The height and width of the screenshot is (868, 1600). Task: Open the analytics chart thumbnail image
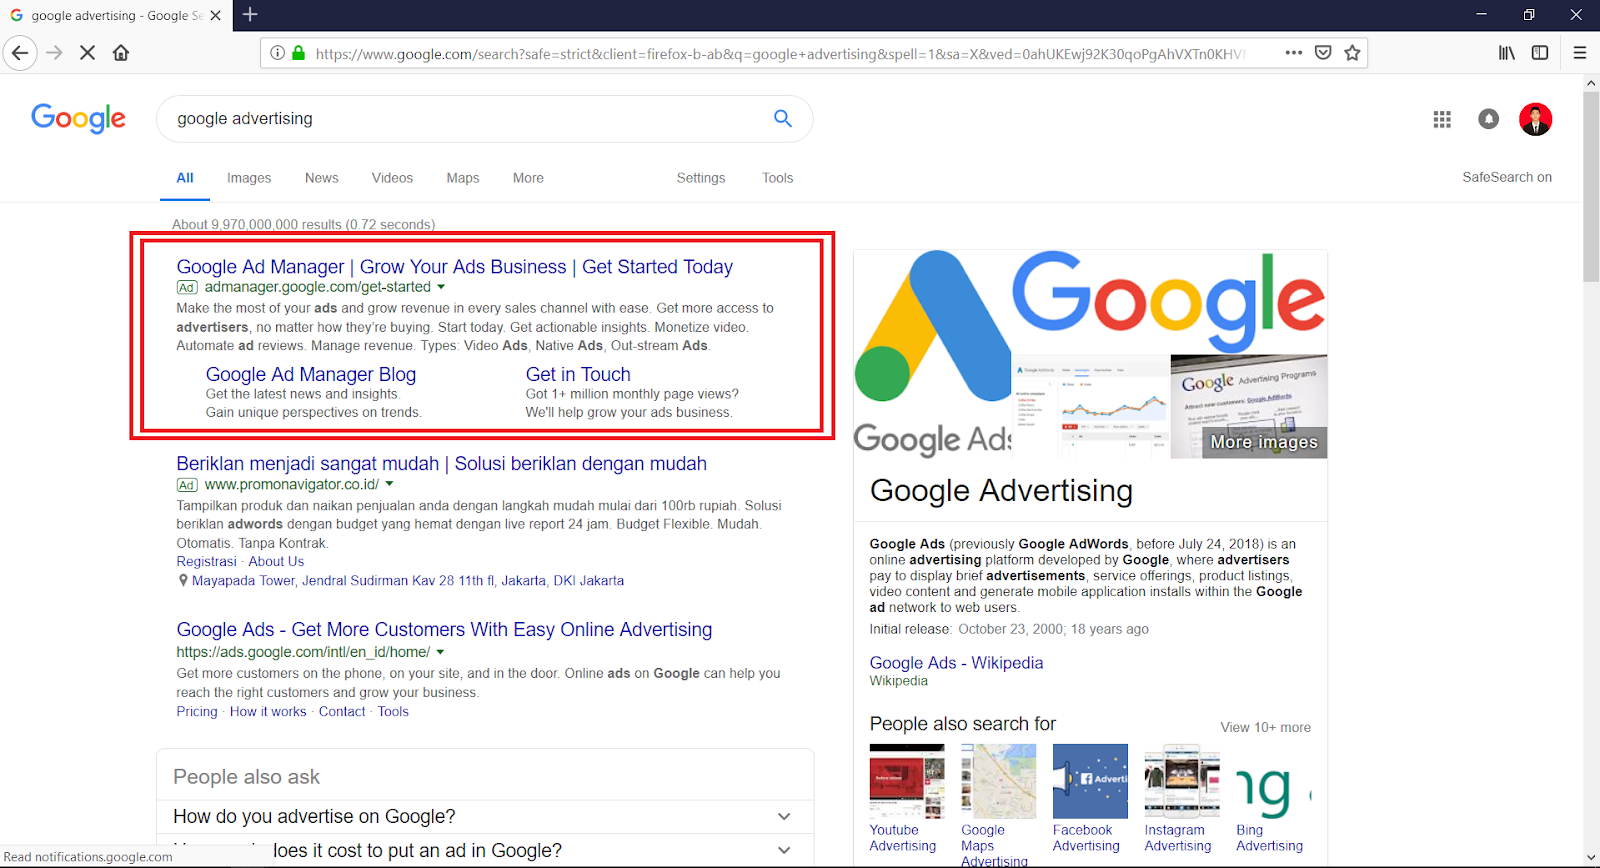[x=1091, y=406]
